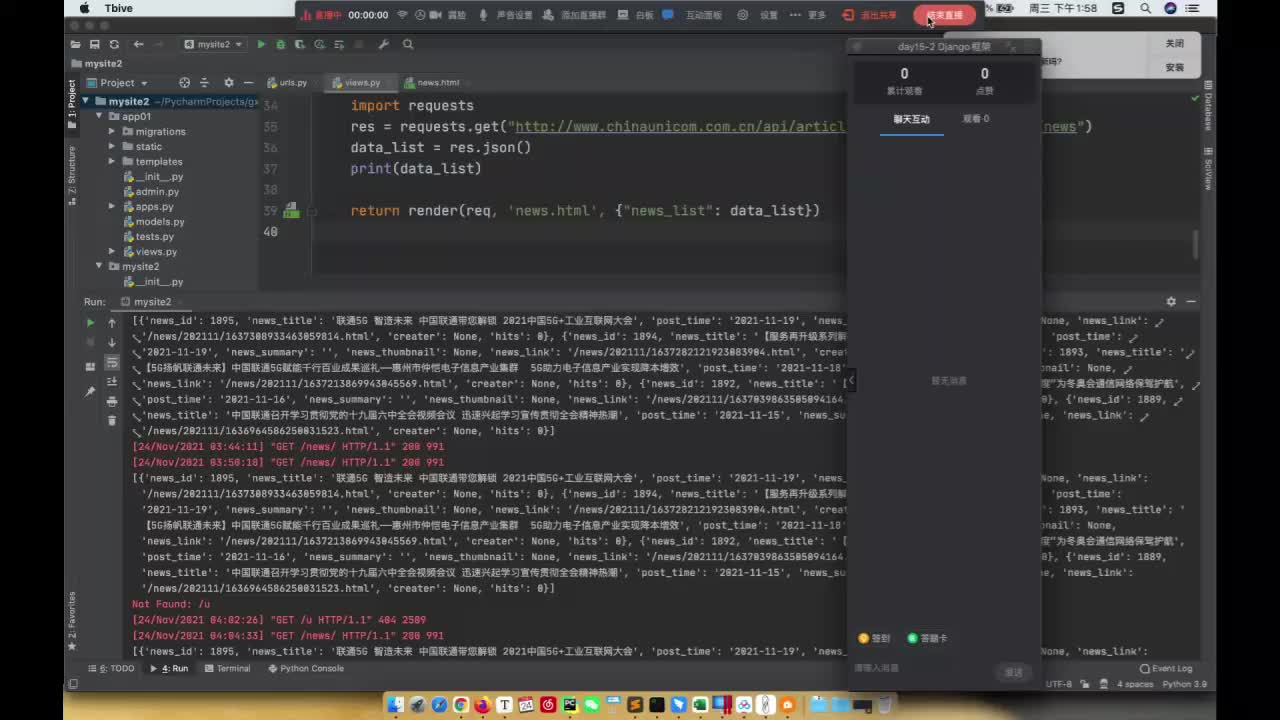
Task: Expand the static folder
Action: 112,146
